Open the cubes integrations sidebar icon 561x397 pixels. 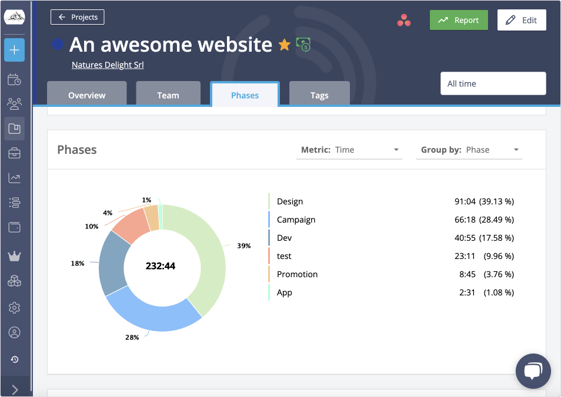pyautogui.click(x=14, y=281)
